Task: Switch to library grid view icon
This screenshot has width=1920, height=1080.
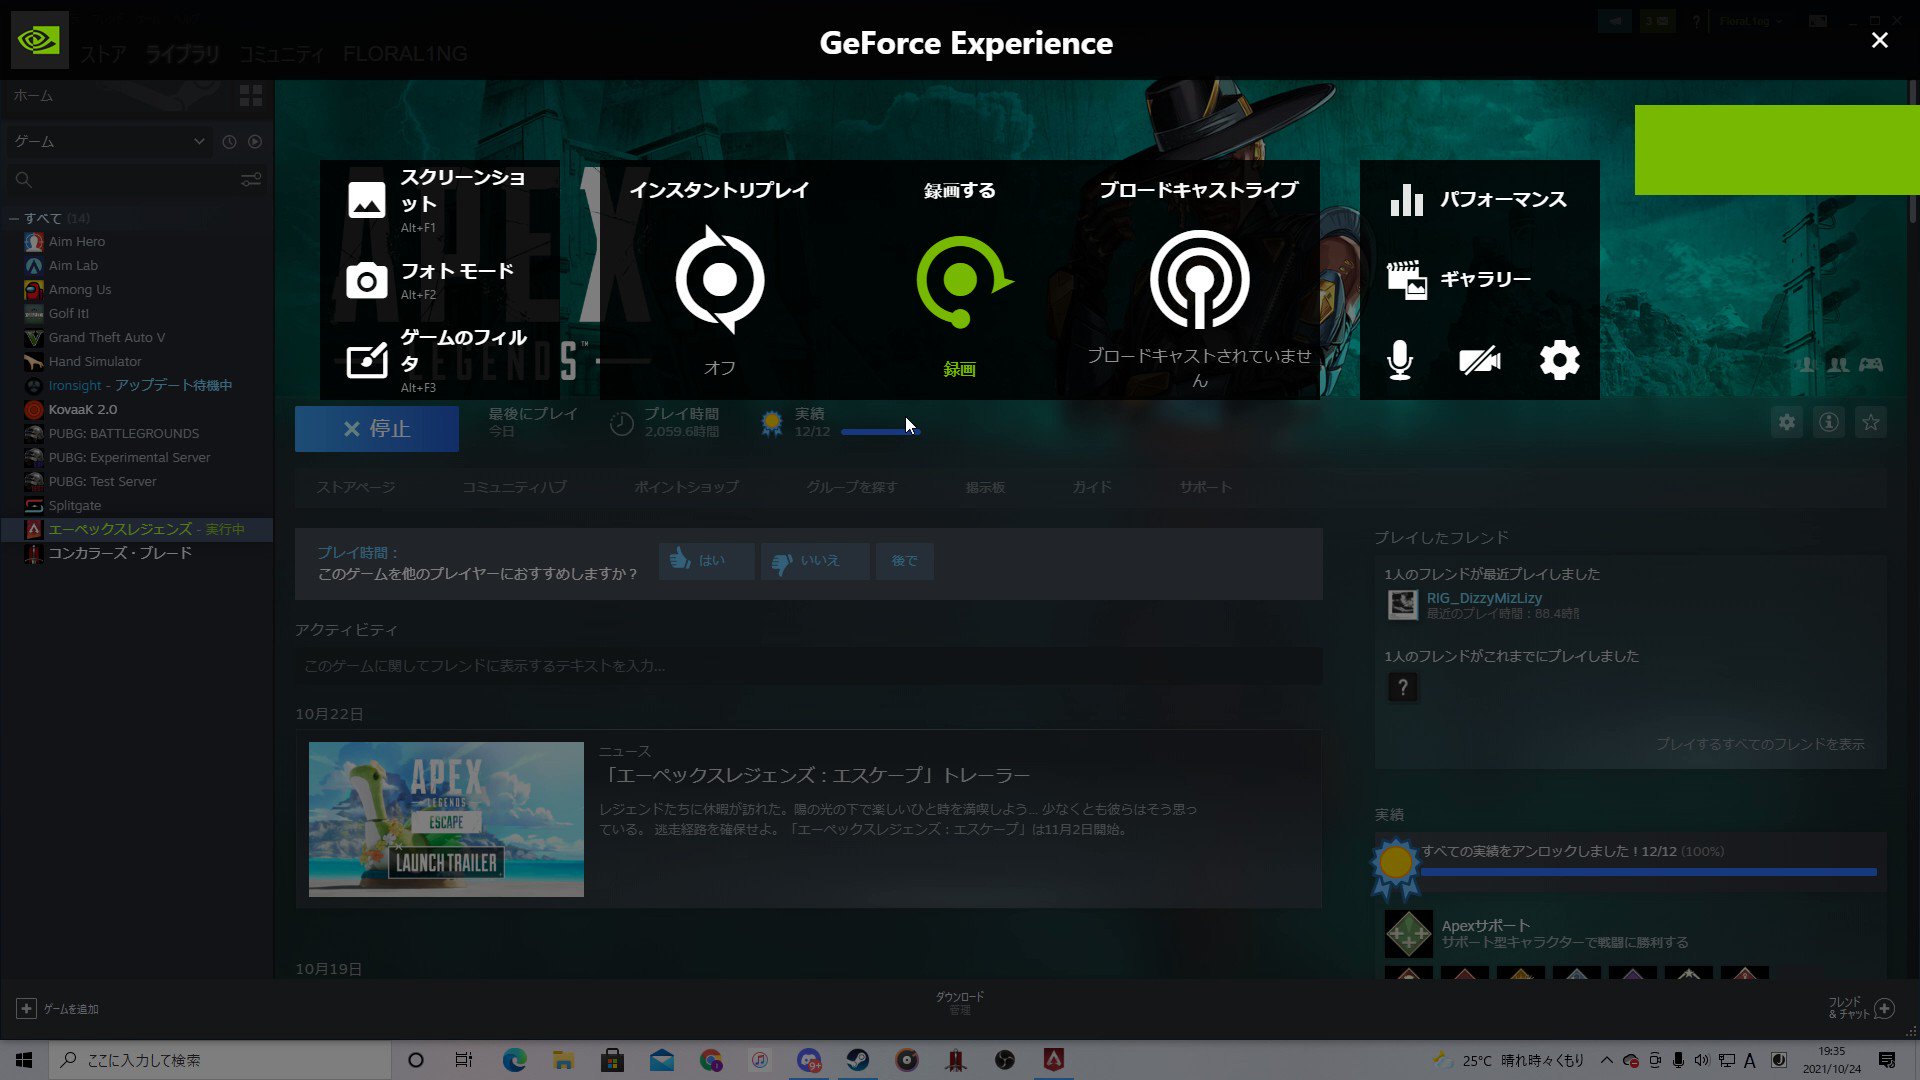Action: click(x=251, y=96)
